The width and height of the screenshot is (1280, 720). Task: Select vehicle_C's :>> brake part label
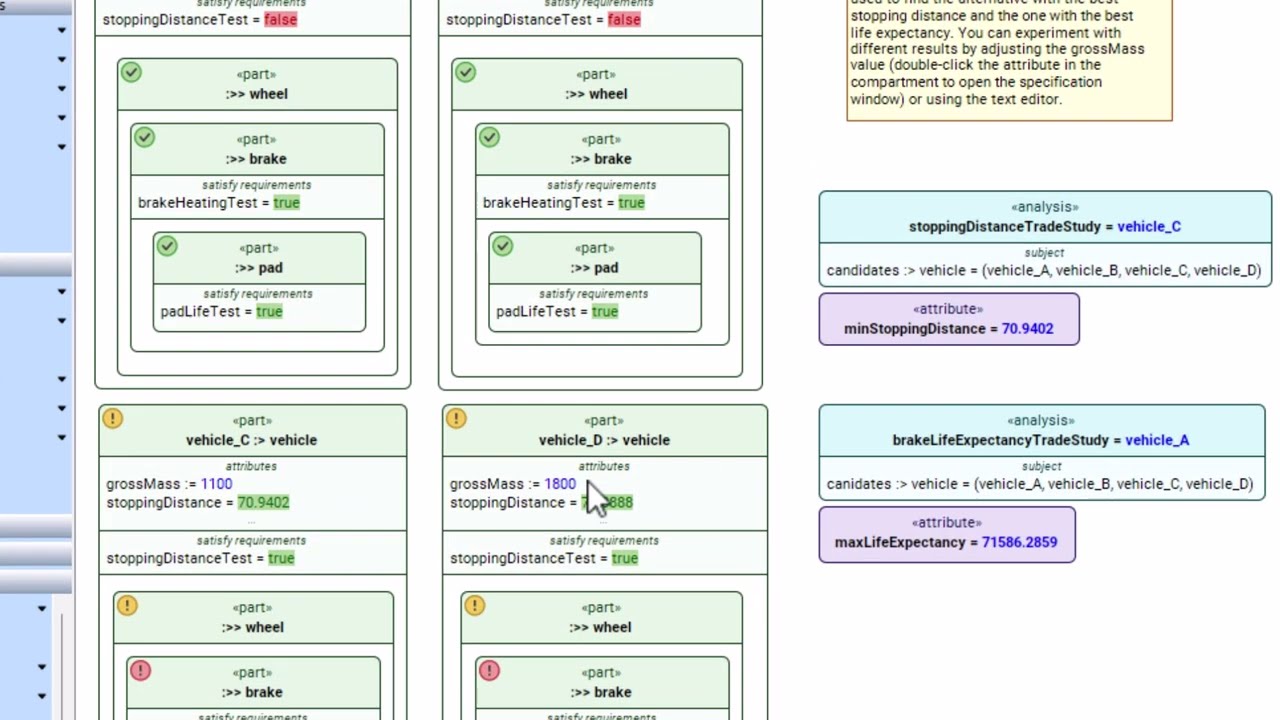tap(252, 693)
